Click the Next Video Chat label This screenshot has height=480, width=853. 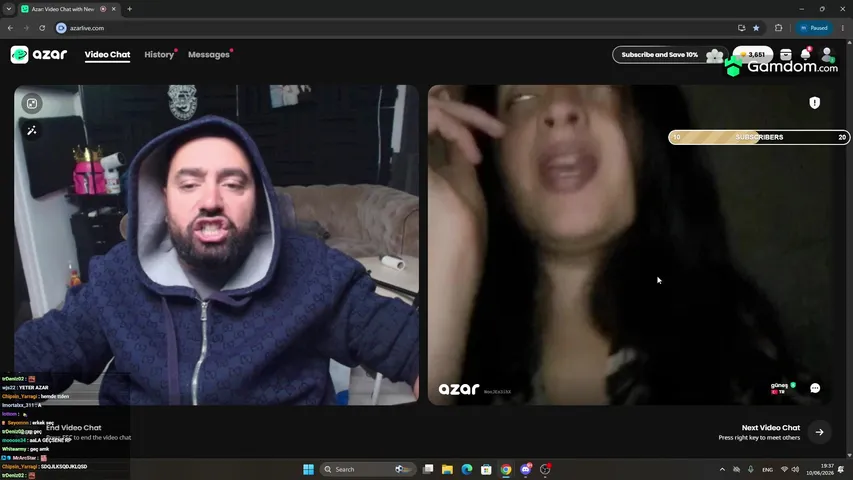[771, 428]
